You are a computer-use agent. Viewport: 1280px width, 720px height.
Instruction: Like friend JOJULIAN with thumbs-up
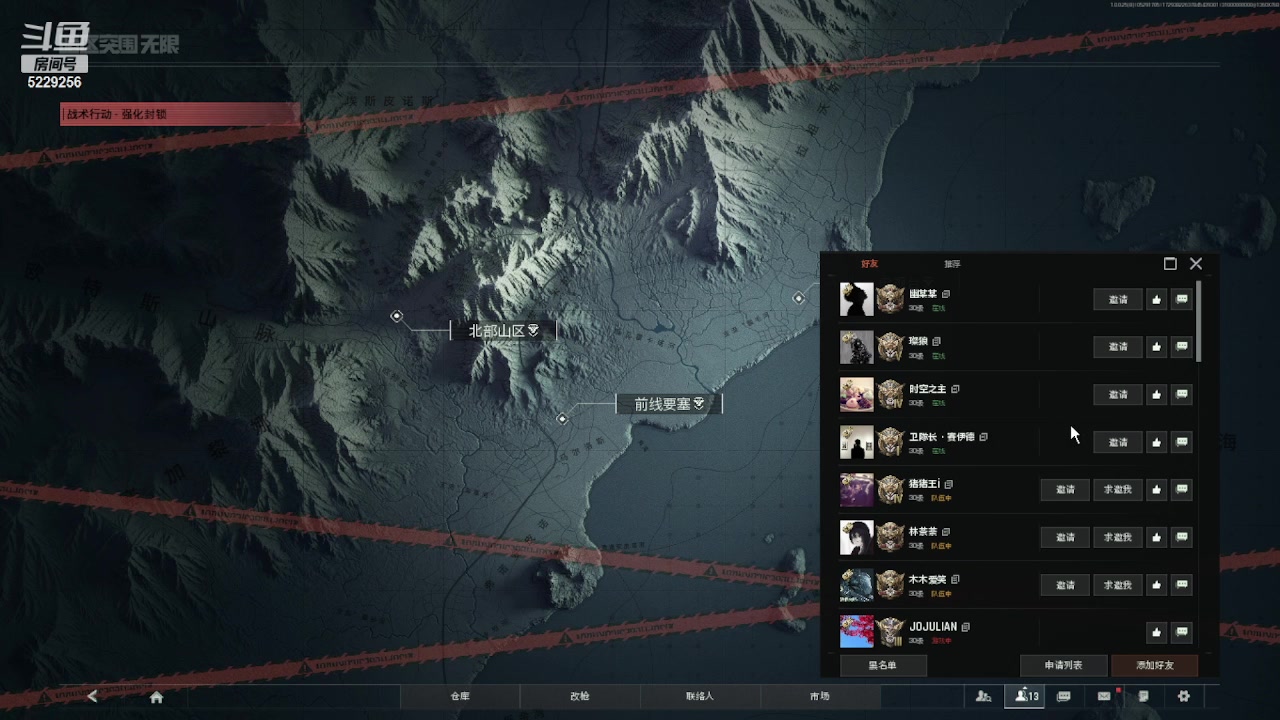tap(1157, 632)
